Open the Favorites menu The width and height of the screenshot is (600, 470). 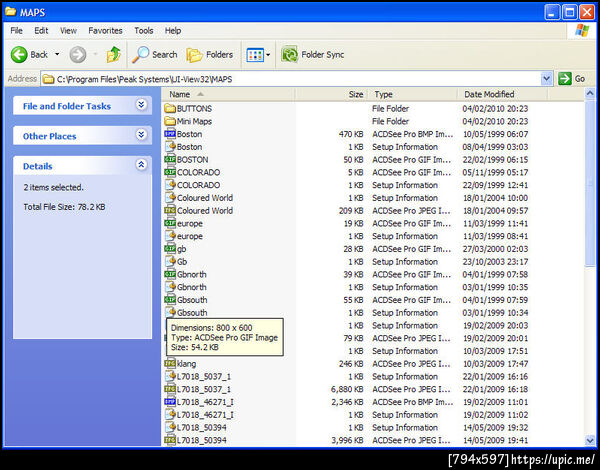tap(105, 31)
